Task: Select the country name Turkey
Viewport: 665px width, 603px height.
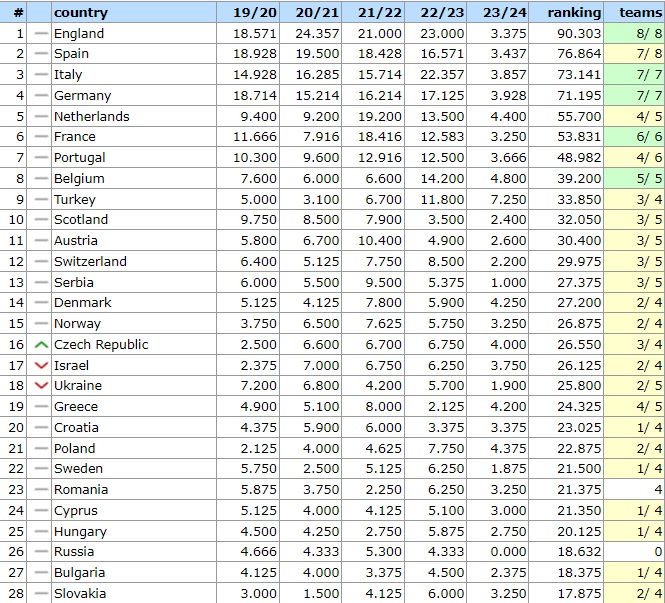Action: coord(75,199)
